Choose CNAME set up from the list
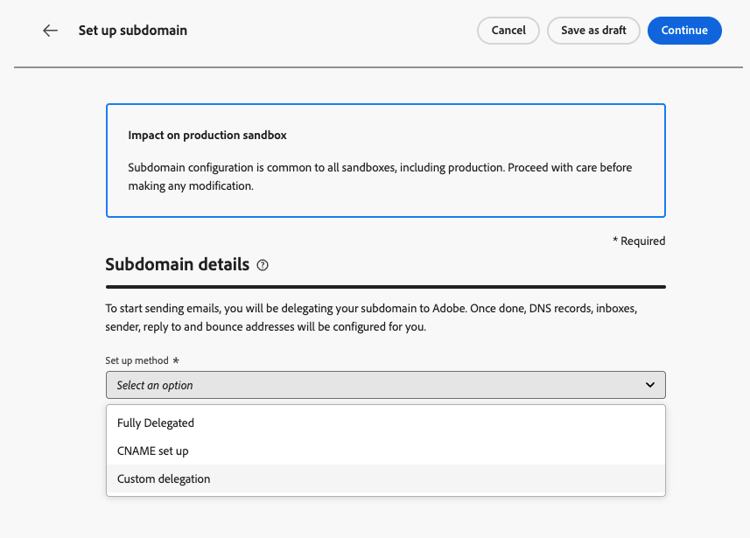This screenshot has width=750, height=538. 153,451
